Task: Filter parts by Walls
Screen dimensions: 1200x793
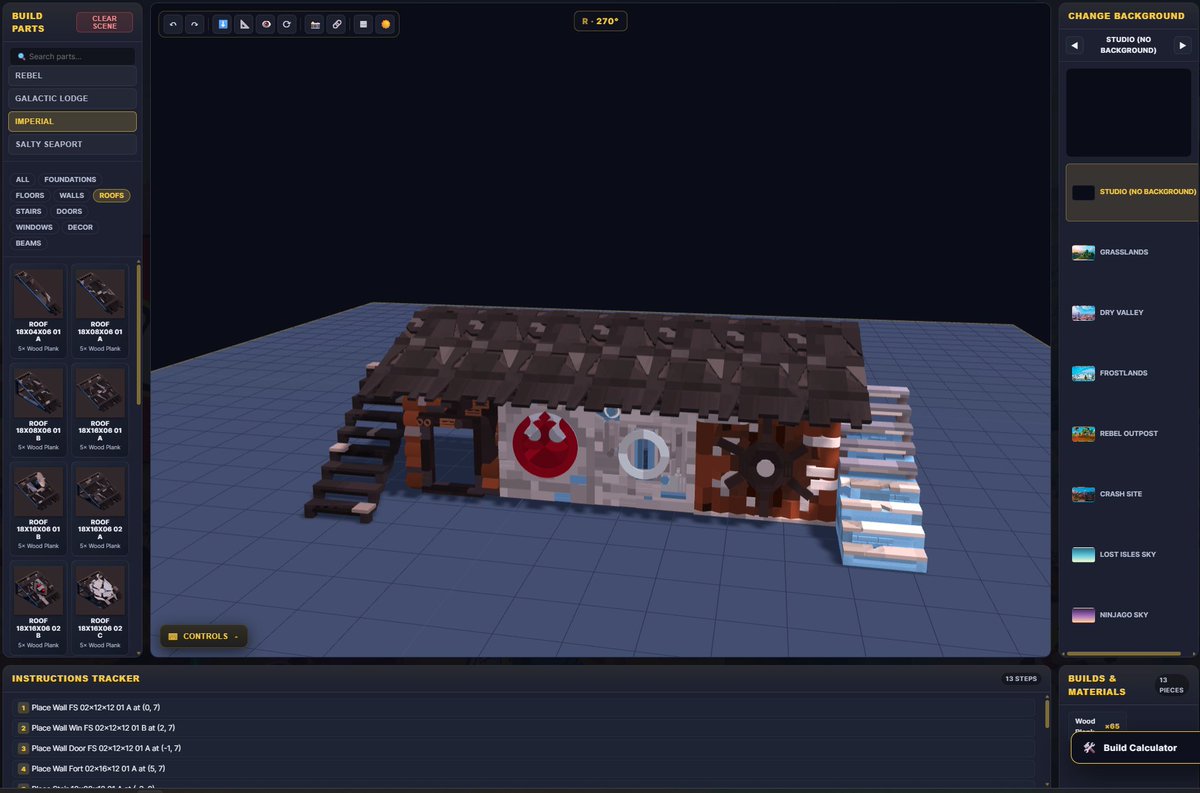Action: pos(71,196)
